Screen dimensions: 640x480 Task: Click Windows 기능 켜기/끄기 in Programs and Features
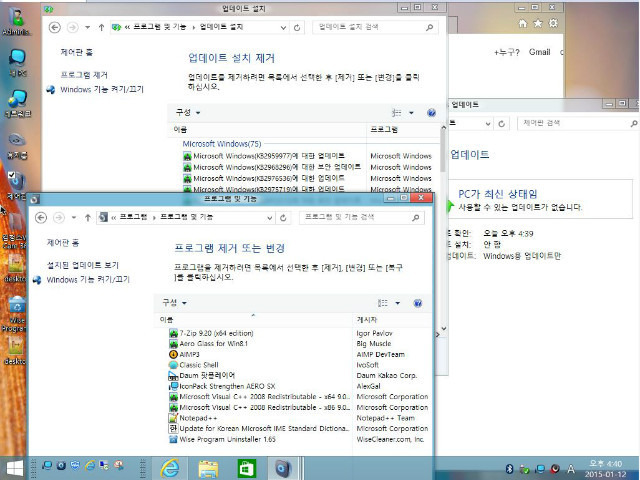point(88,280)
